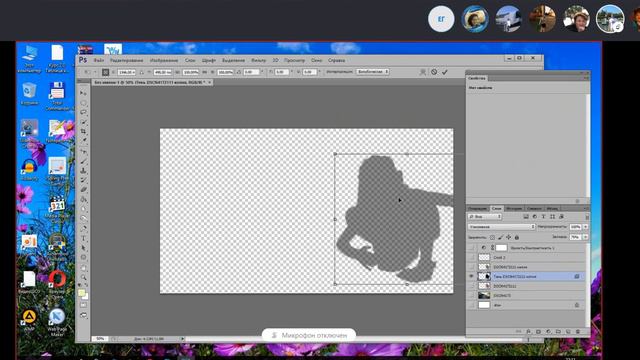Create a new layer icon

[x=568, y=331]
